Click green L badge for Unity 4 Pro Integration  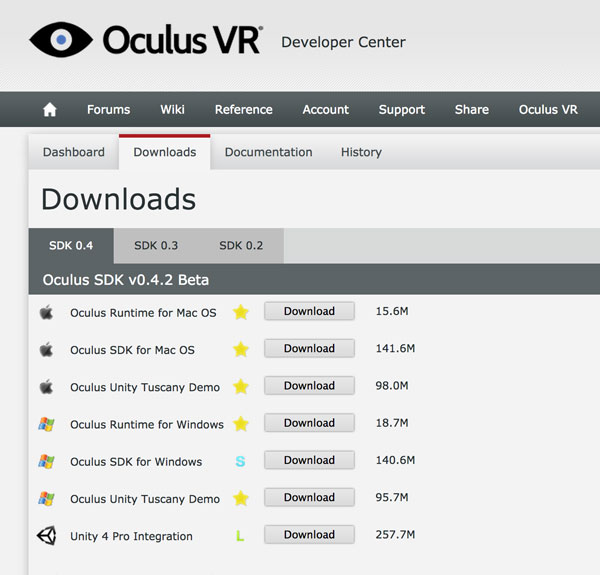tap(240, 536)
